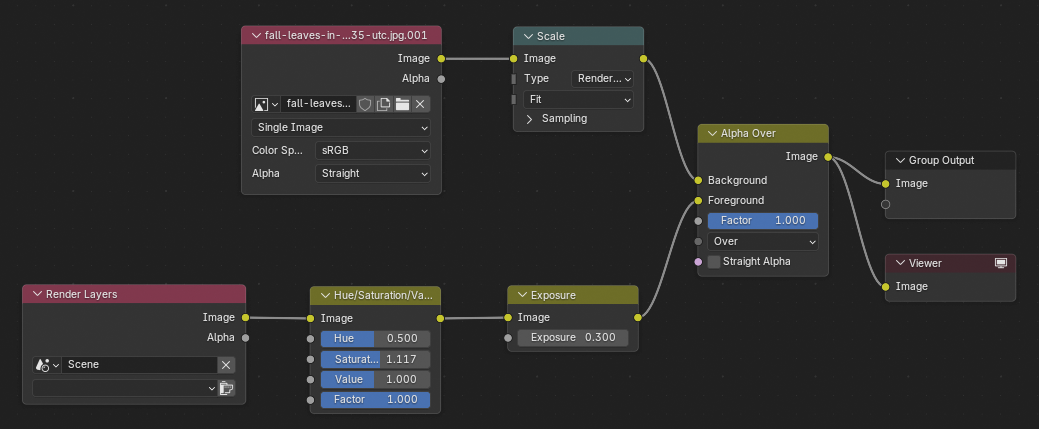This screenshot has width=1039, height=429.
Task: Open the sRGB color space dropdown
Action: (372, 150)
